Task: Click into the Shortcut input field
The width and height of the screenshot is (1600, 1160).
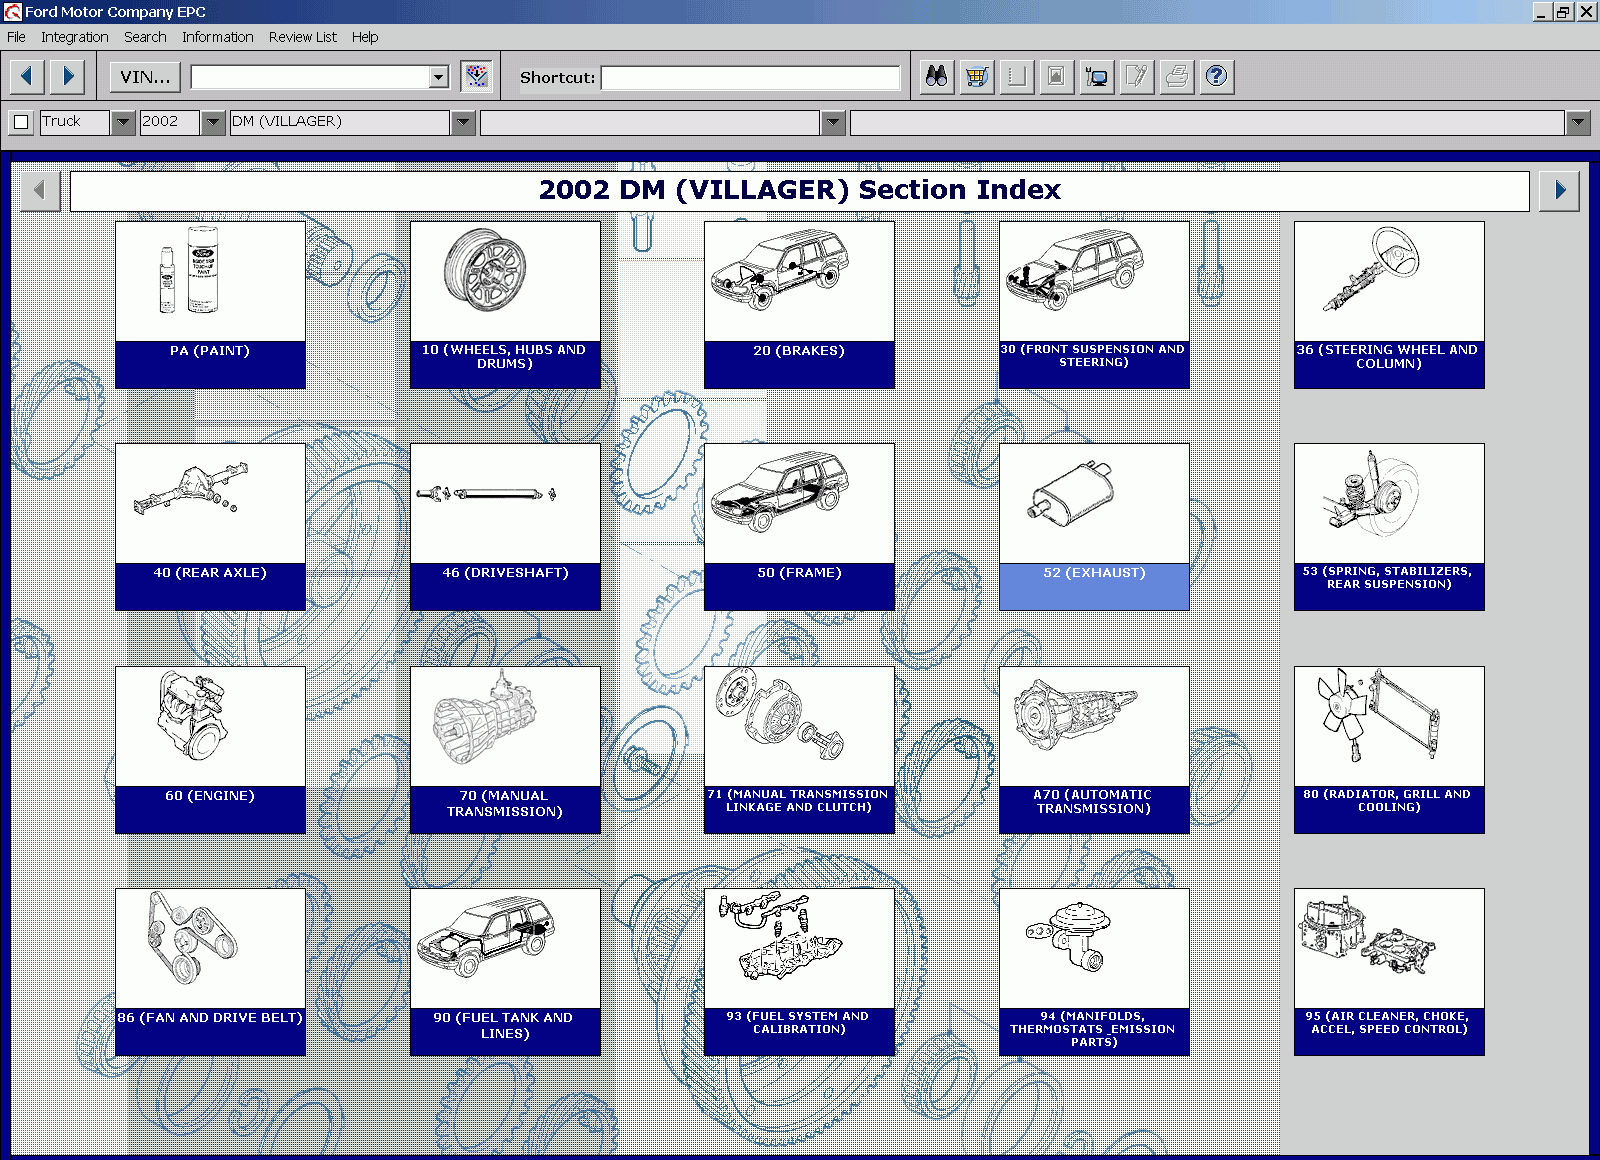Action: click(751, 78)
